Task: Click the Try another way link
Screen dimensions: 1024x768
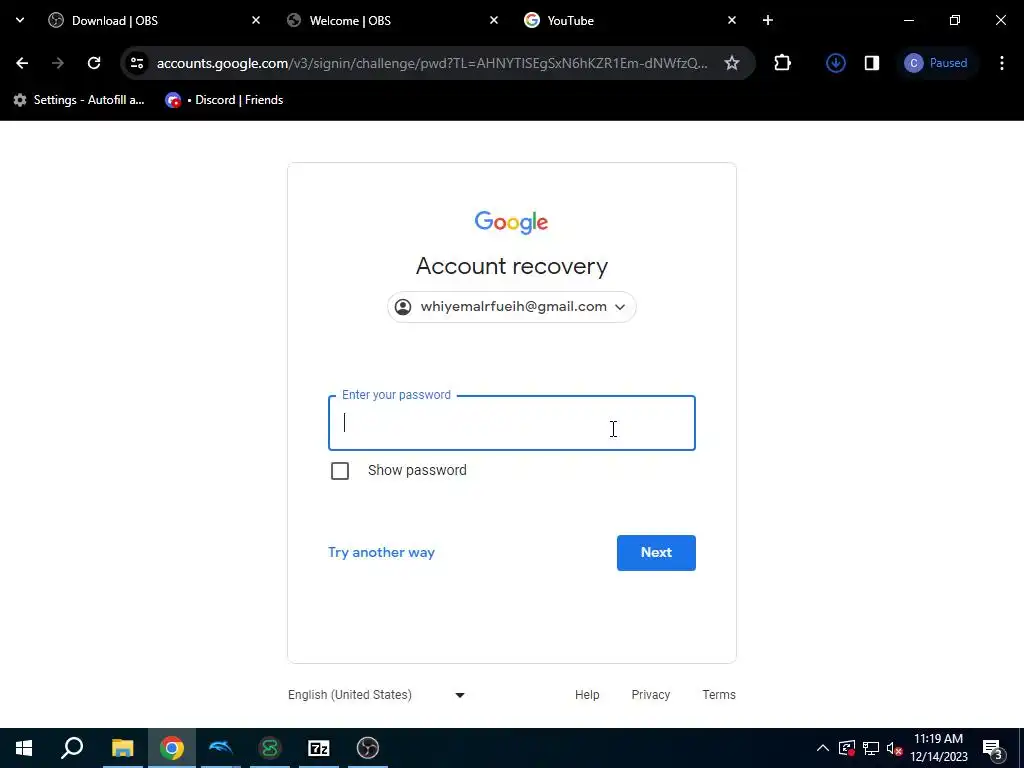Action: tap(381, 552)
